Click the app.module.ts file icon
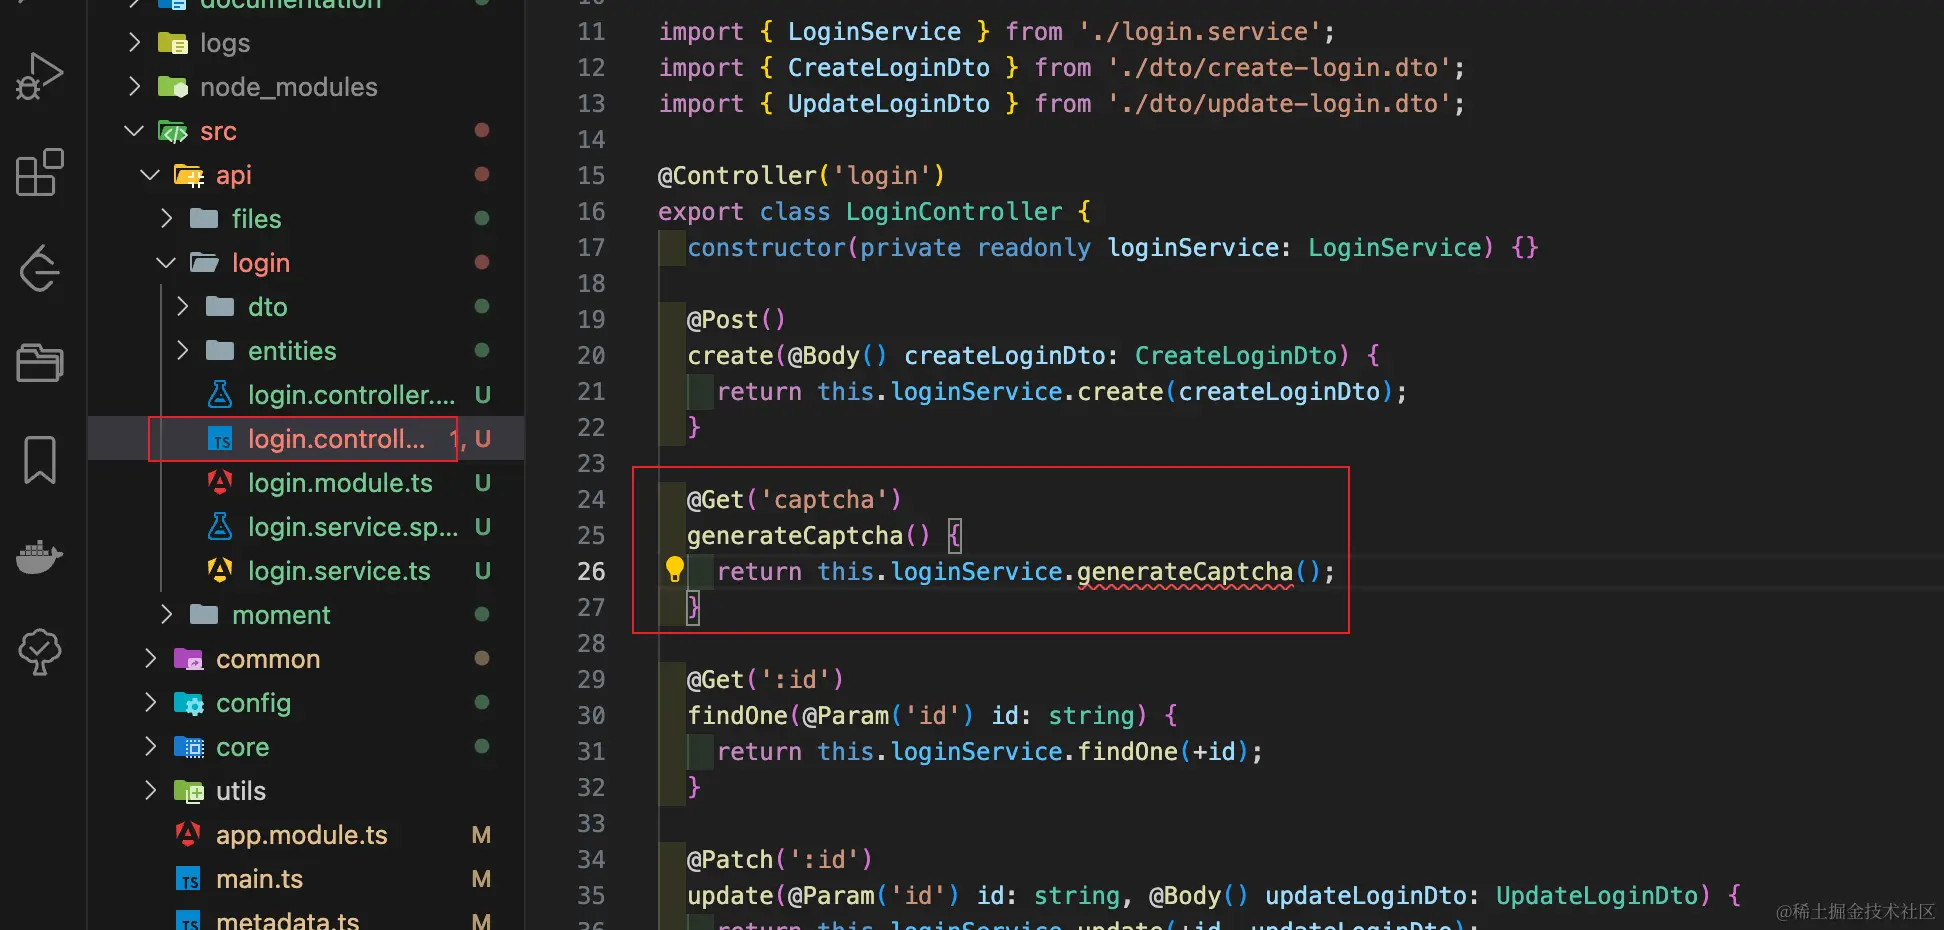 (189, 834)
